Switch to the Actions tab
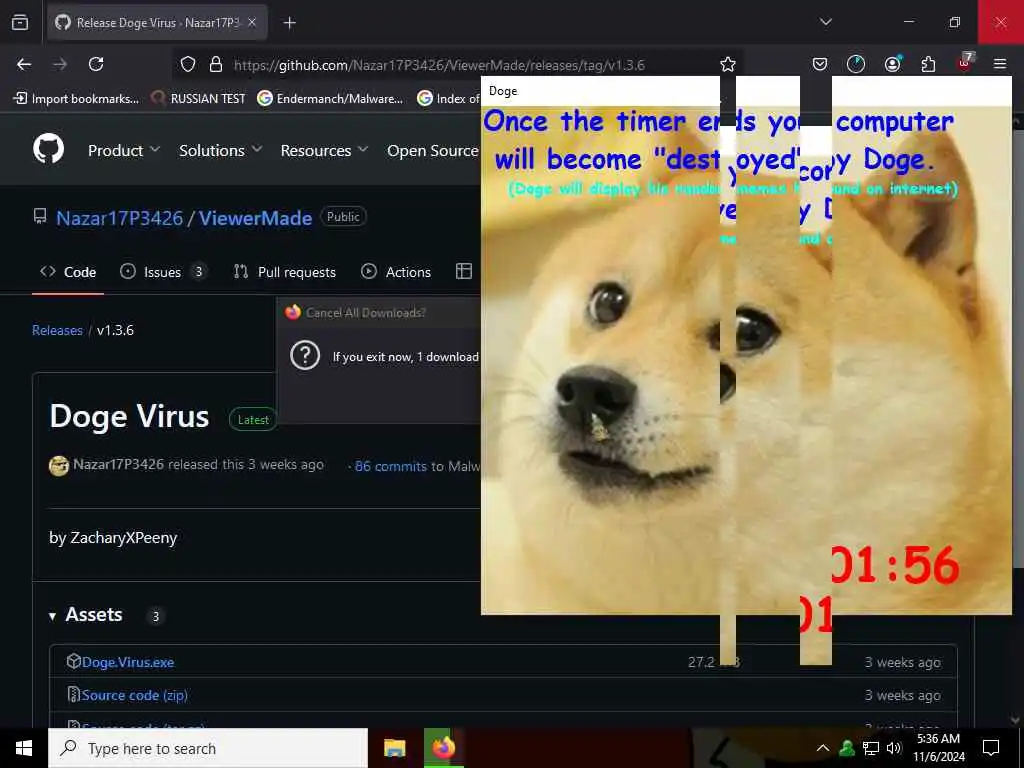1024x768 pixels. coord(396,272)
